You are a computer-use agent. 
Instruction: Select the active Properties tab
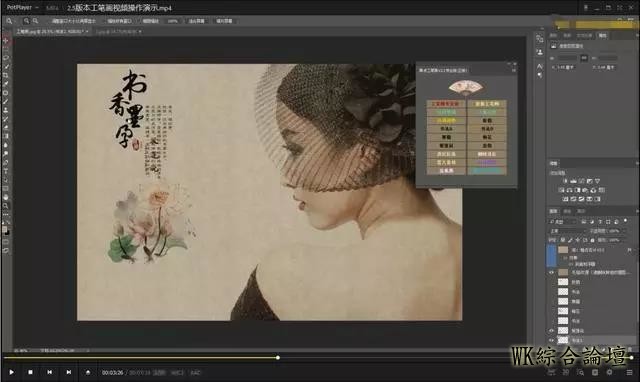tap(602, 36)
